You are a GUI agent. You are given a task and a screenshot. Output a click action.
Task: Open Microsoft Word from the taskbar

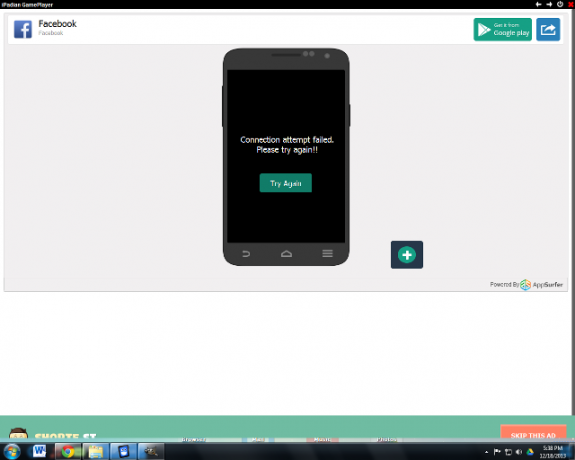[40, 451]
